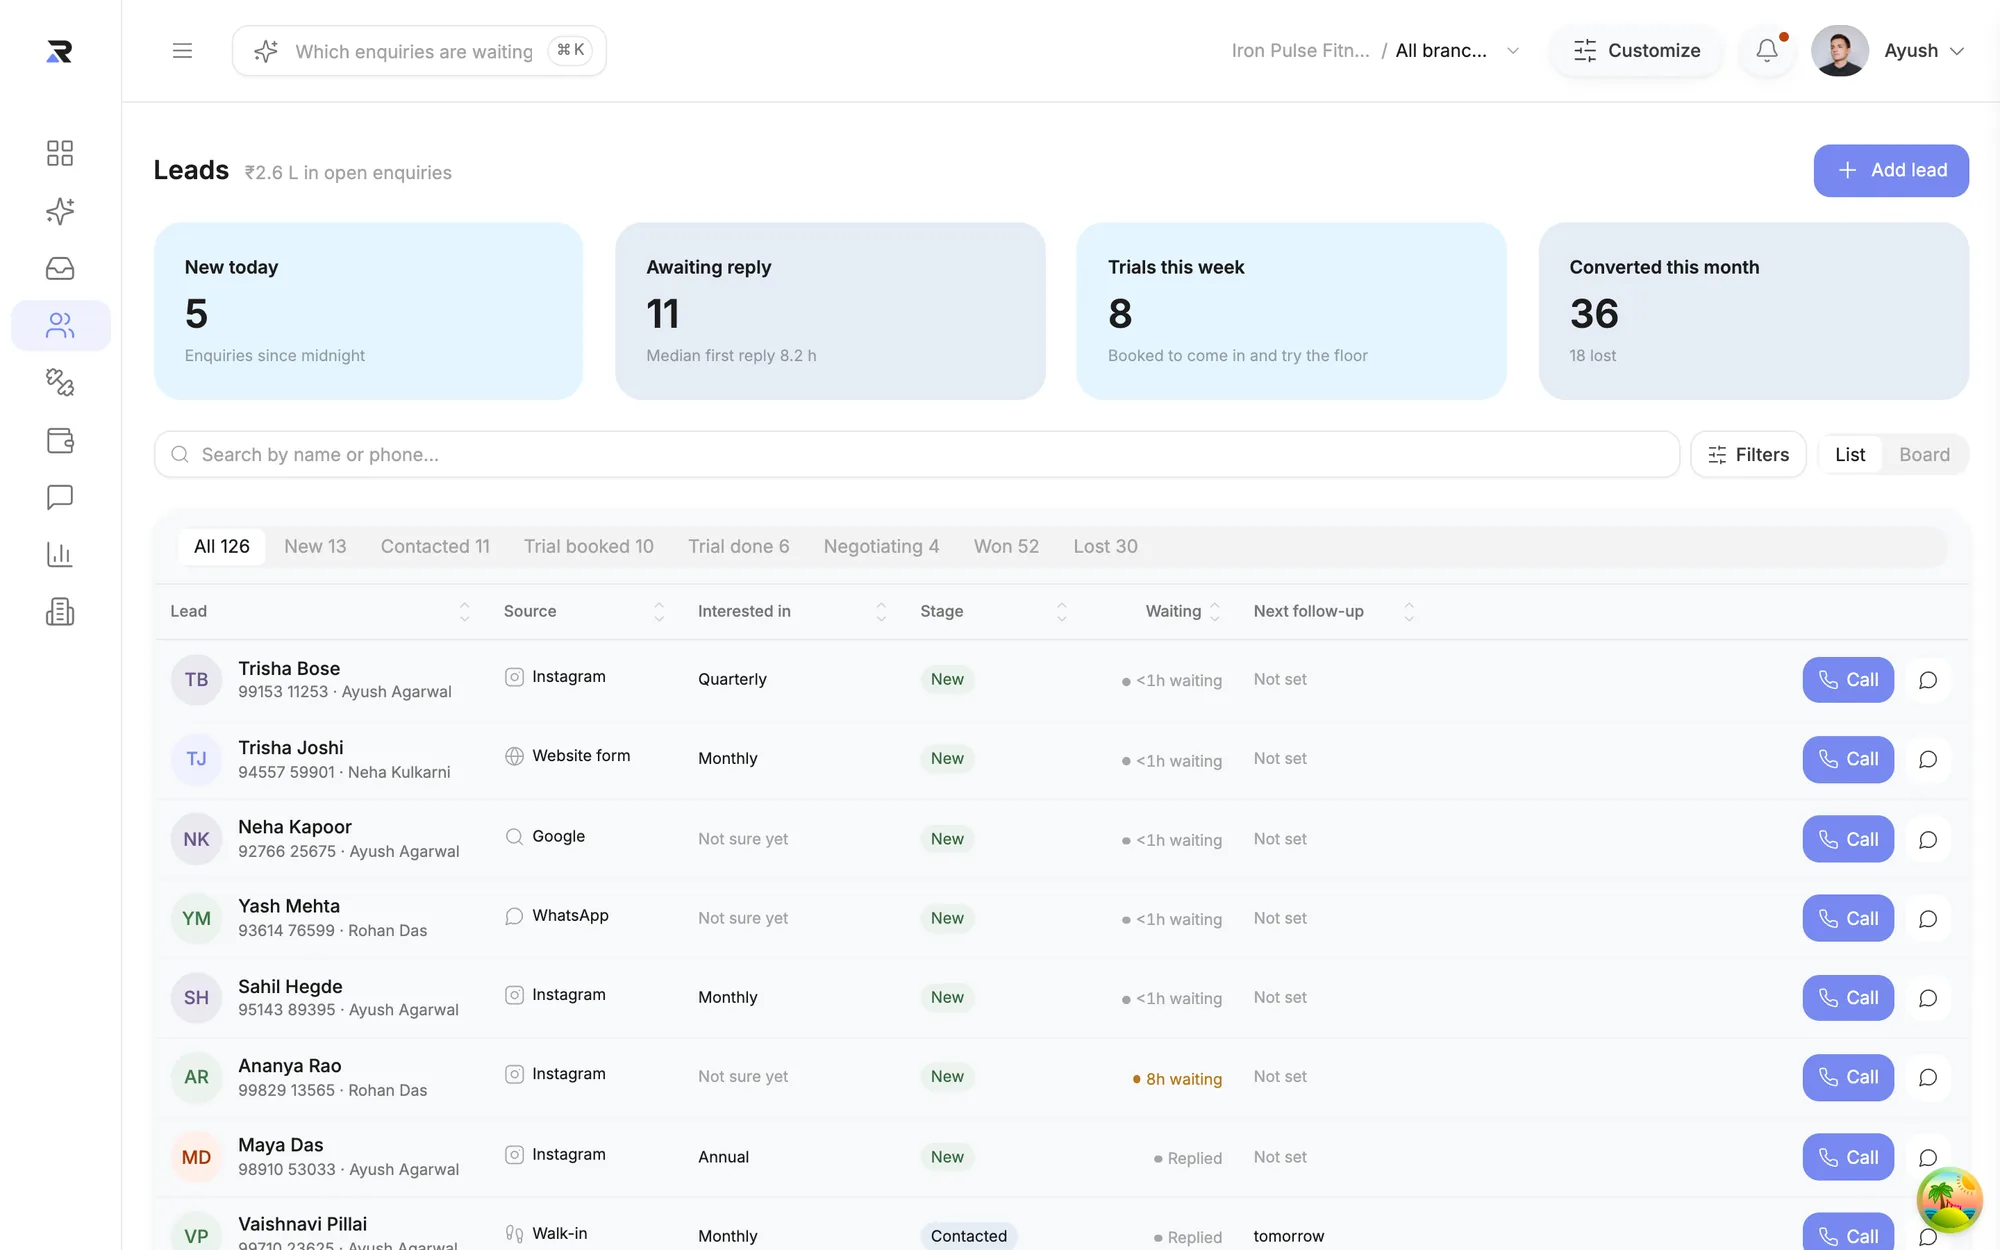This screenshot has height=1250, width=2000.
Task: Click the Add lead button
Action: click(1891, 171)
